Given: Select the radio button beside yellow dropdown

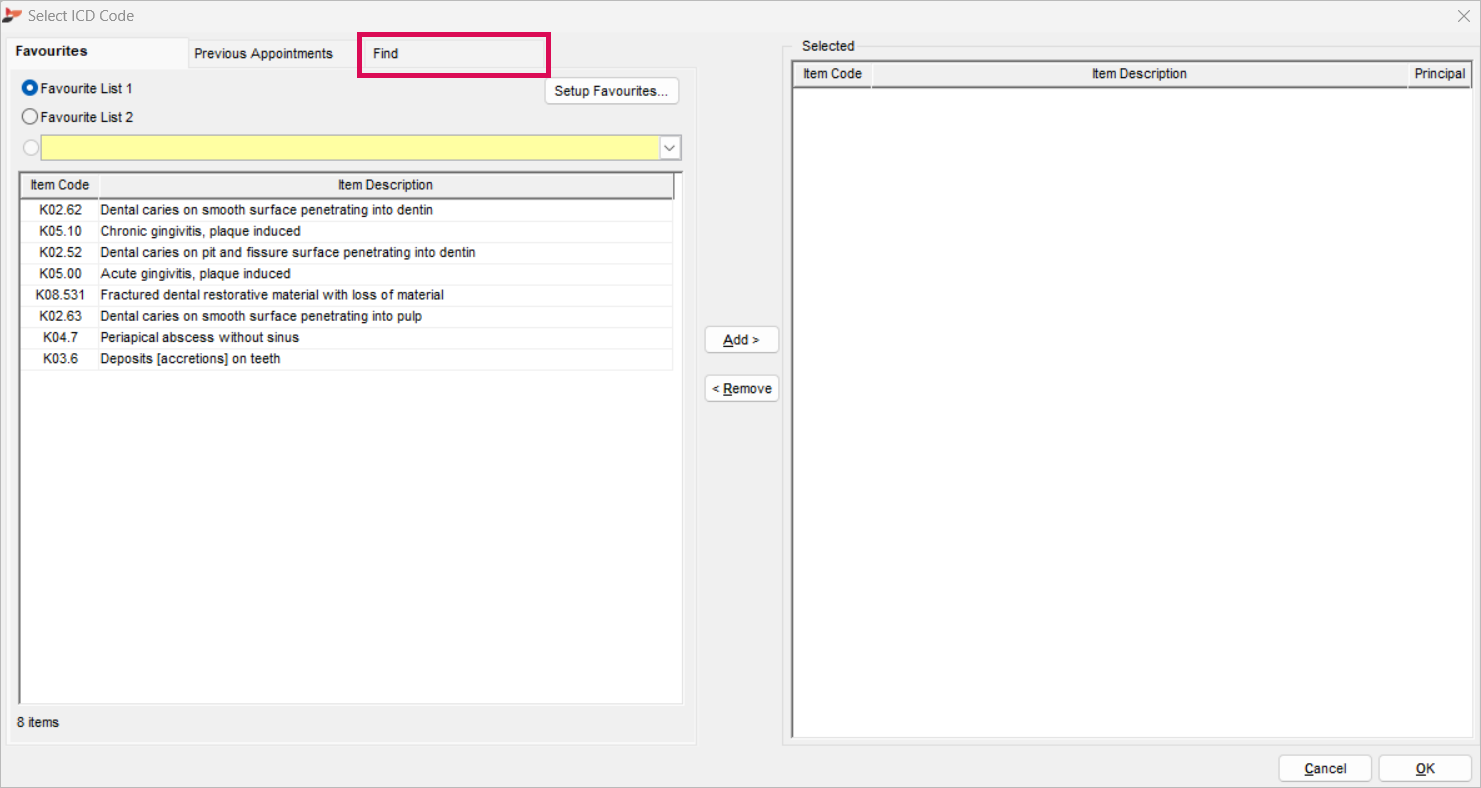Looking at the screenshot, I should [x=30, y=148].
